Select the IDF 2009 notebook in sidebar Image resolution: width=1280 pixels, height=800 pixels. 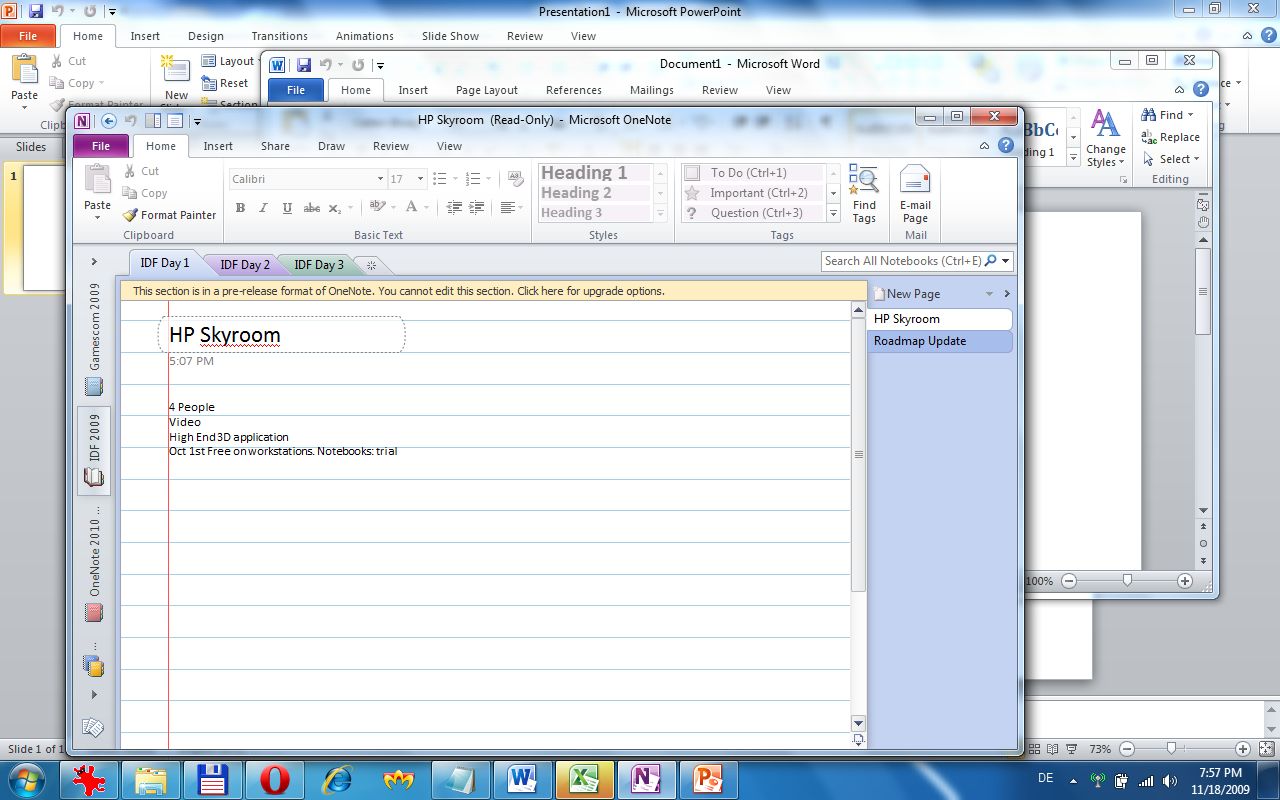93,440
